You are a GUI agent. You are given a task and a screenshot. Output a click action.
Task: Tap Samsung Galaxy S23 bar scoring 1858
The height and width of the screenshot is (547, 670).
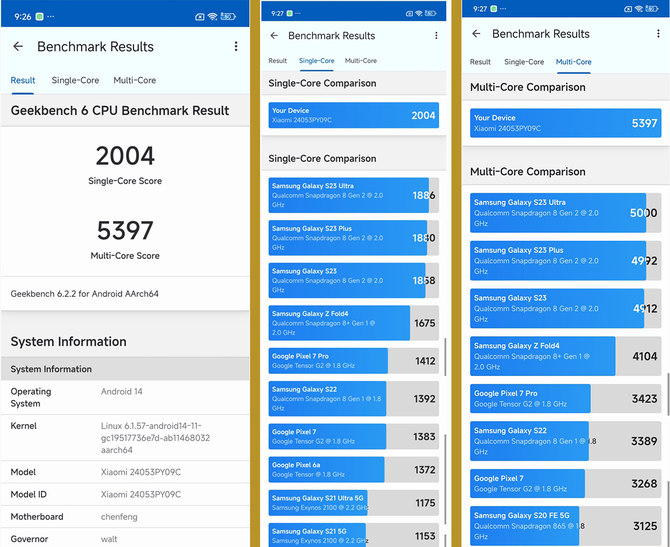tap(353, 280)
